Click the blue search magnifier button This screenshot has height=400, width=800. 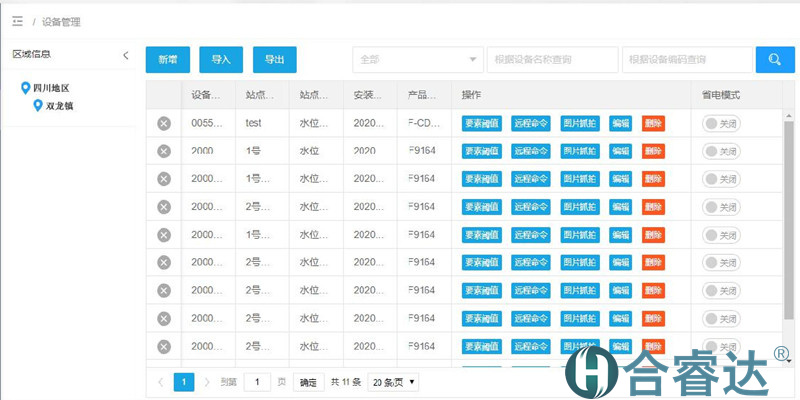coord(774,60)
